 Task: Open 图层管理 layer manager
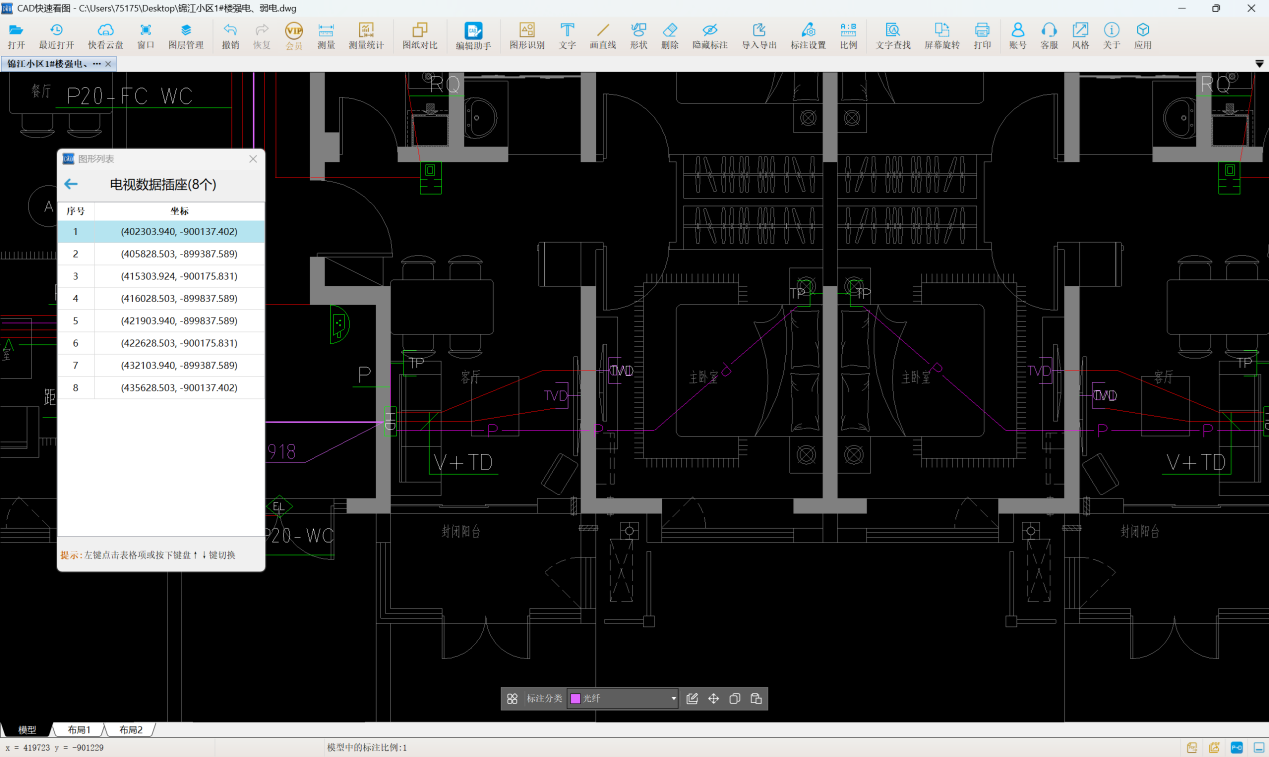(186, 36)
